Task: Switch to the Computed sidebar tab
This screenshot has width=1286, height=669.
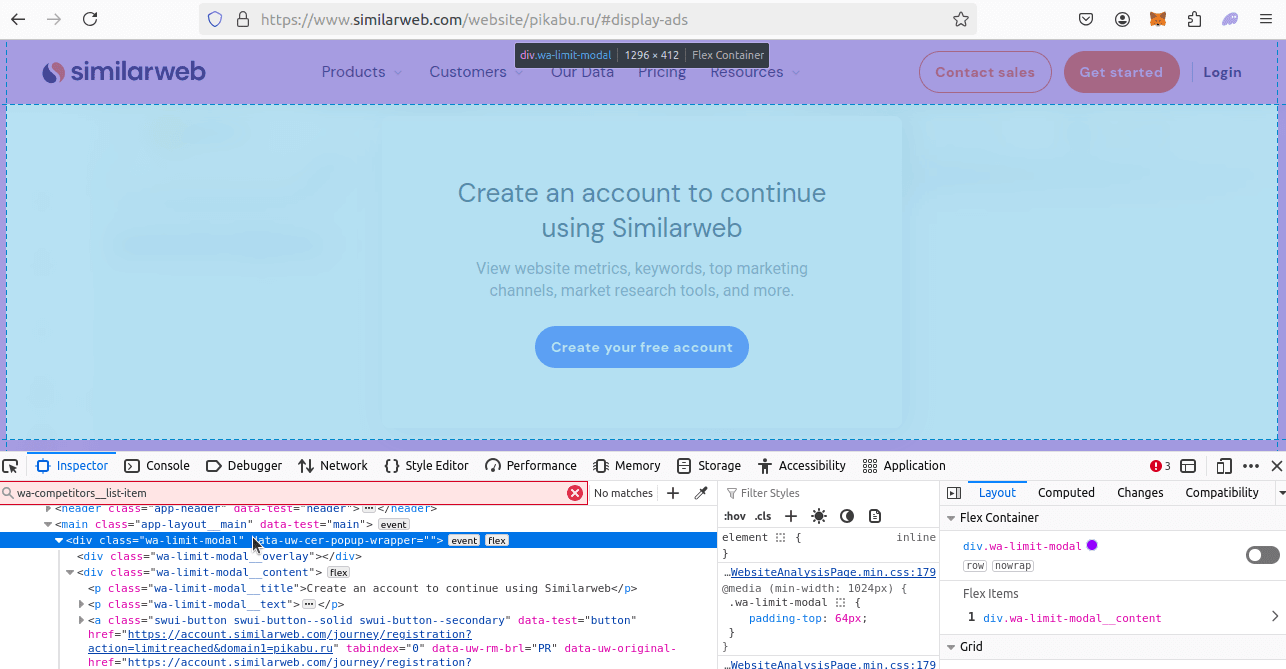Action: tap(1066, 493)
